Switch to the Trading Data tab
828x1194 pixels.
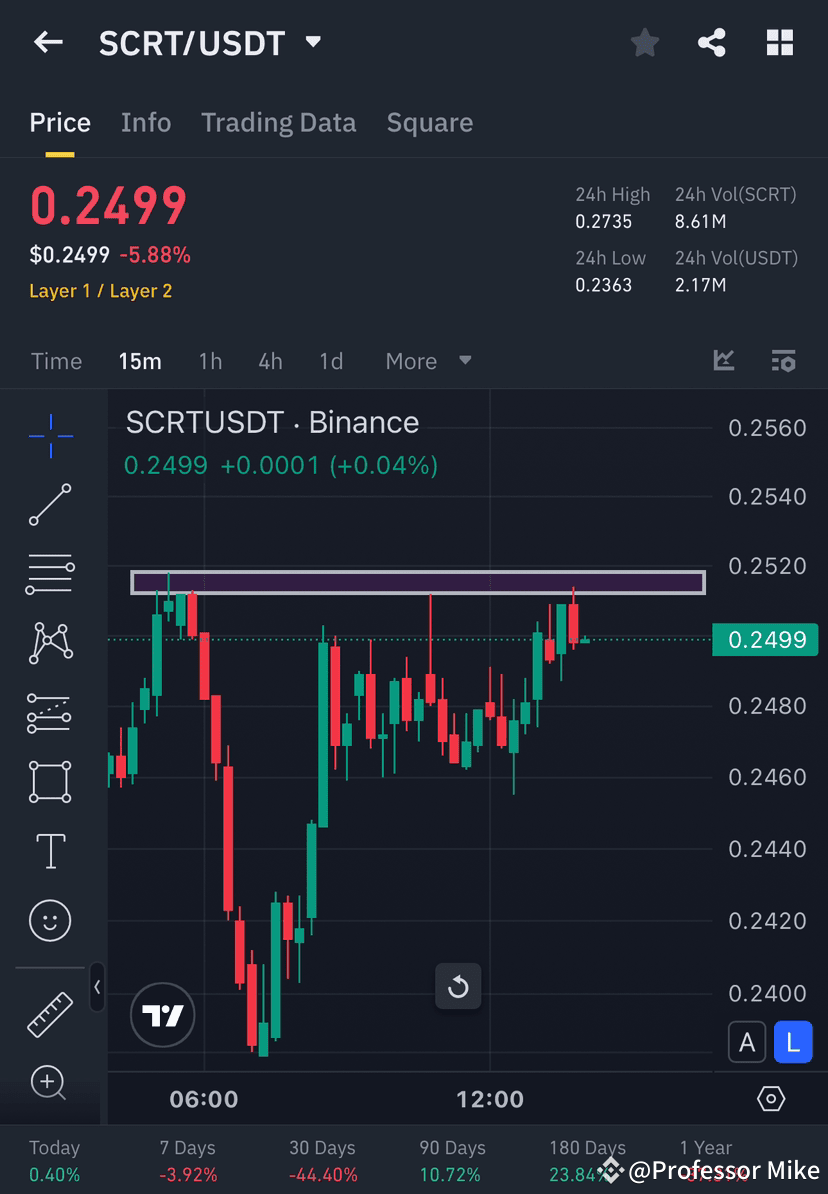pos(279,122)
